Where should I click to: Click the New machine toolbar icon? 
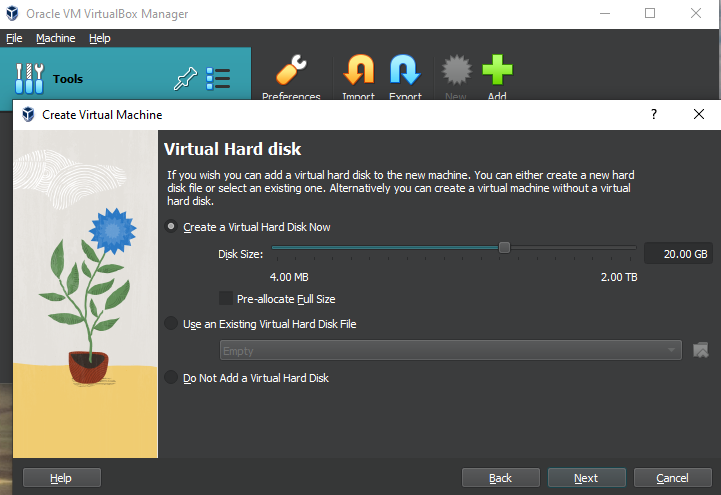tap(456, 70)
